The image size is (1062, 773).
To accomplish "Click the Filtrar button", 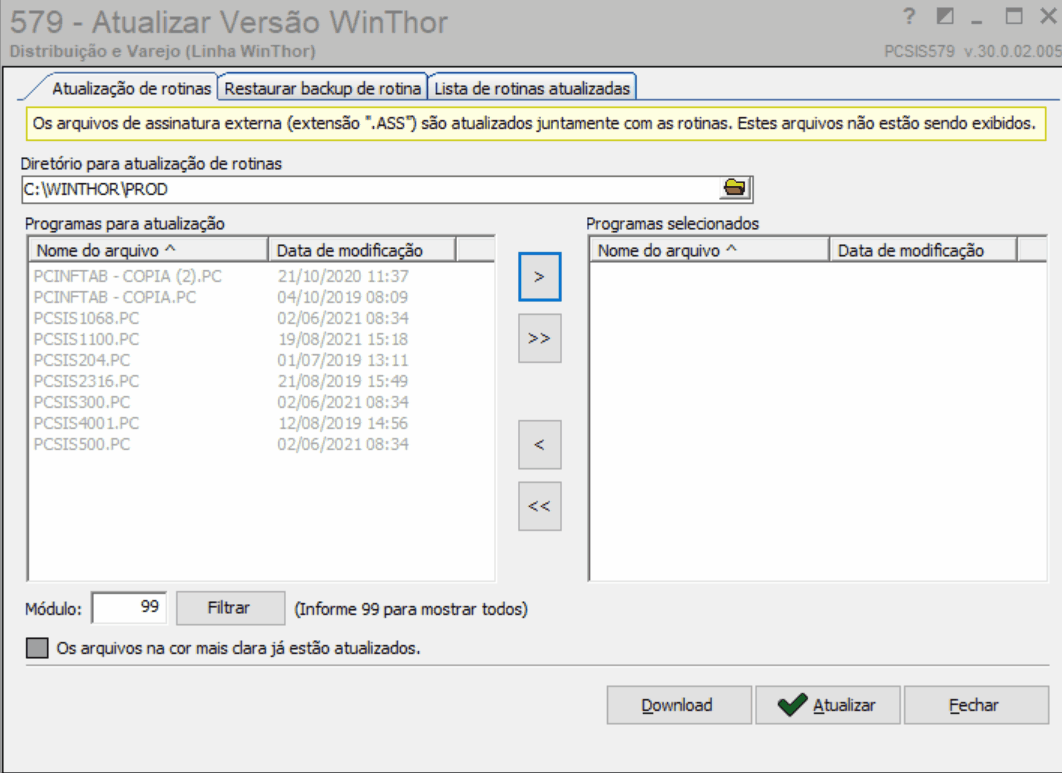I will point(230,608).
